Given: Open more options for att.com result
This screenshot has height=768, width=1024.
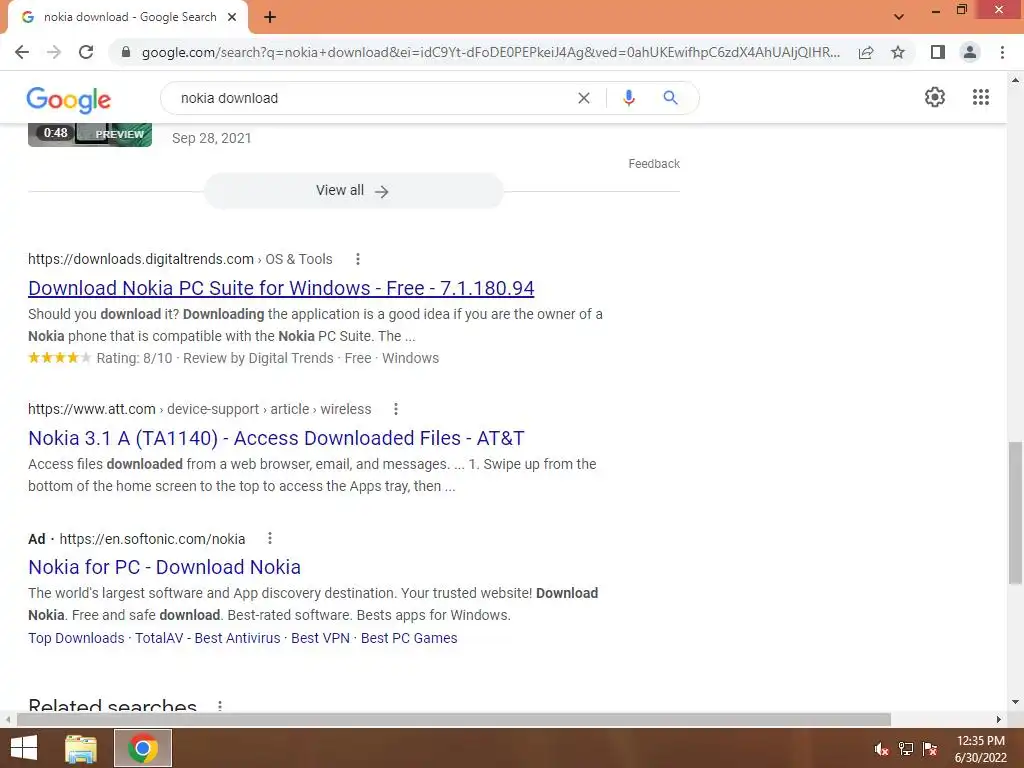Looking at the screenshot, I should click(396, 409).
